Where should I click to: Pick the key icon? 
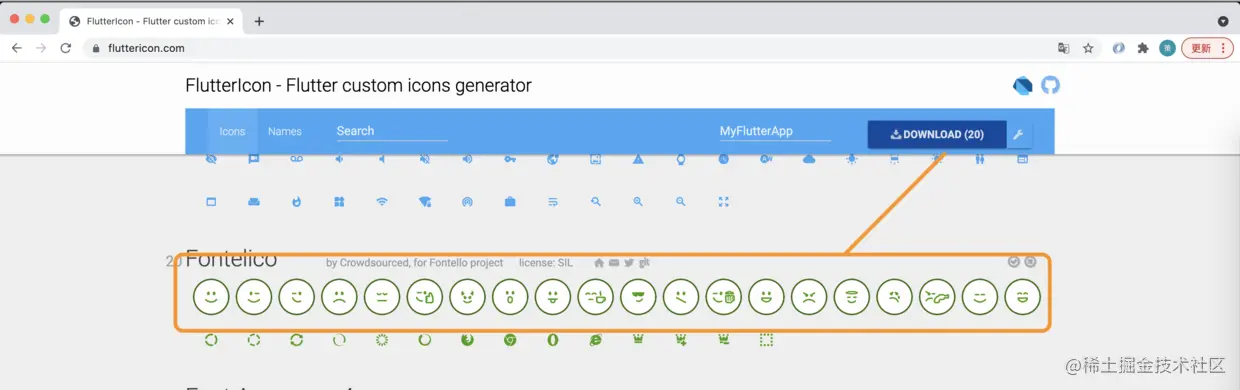point(510,158)
